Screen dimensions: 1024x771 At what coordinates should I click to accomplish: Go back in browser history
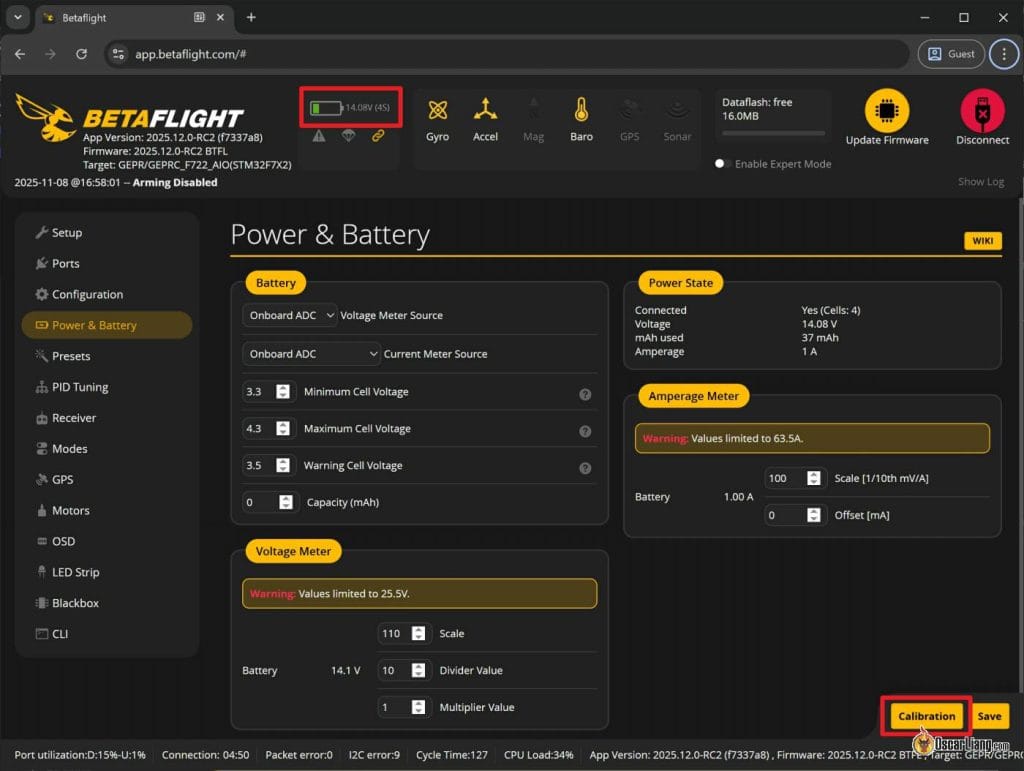pos(20,54)
